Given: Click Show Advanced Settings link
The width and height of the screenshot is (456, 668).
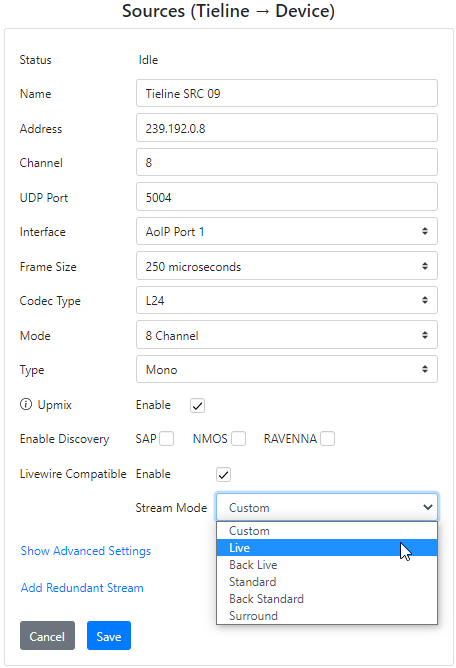Looking at the screenshot, I should pos(86,551).
